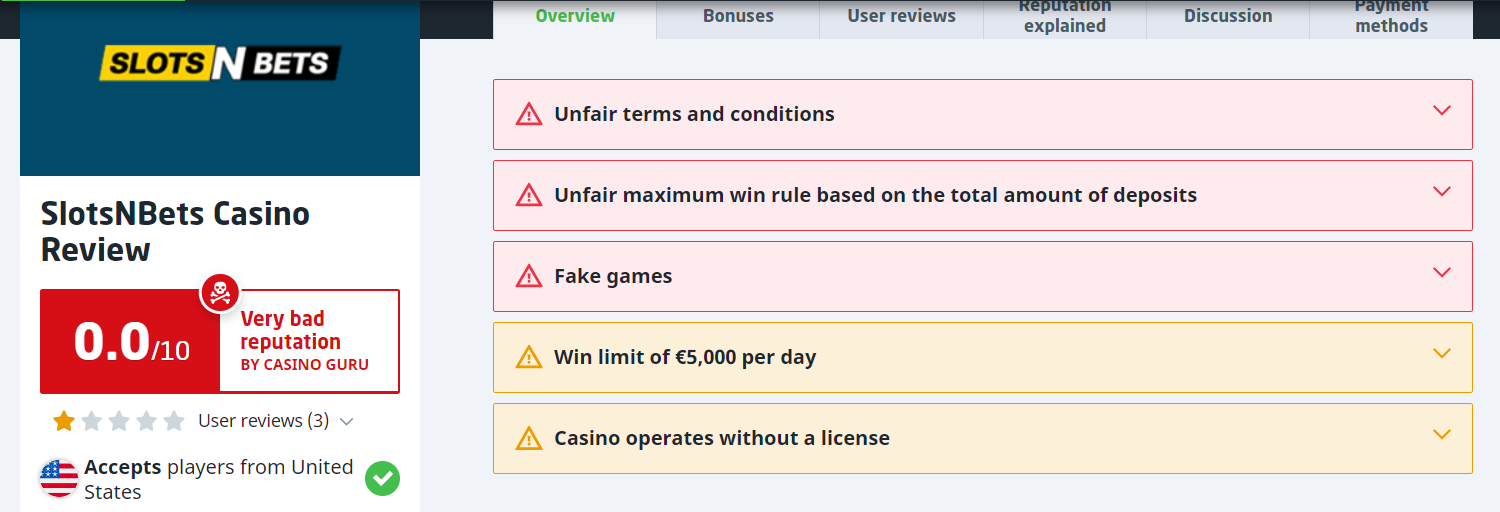
Task: Click the Very bad reputation label
Action: tap(290, 330)
